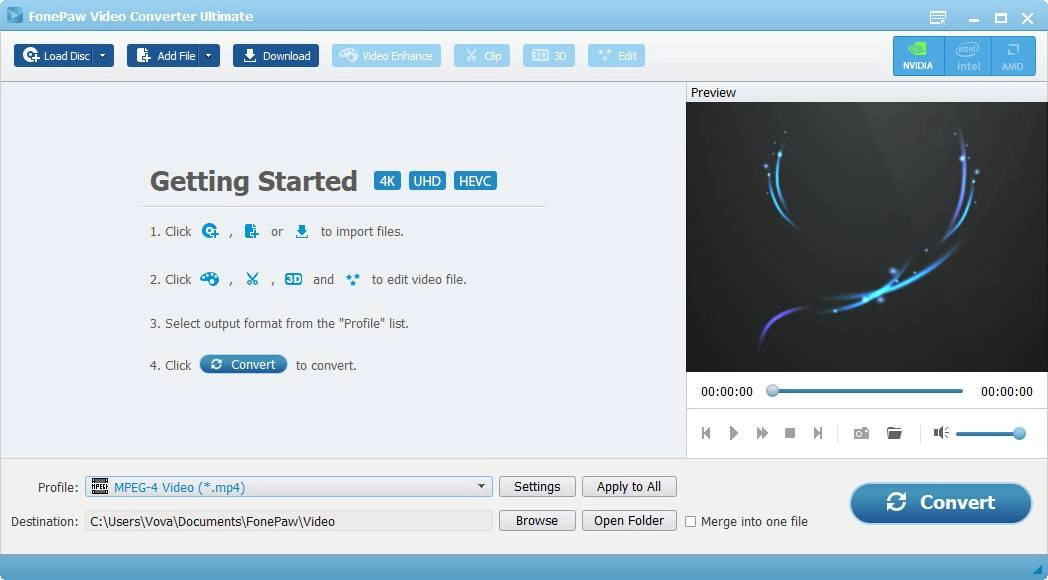The image size is (1048, 580).
Task: Play the preview video
Action: point(733,433)
